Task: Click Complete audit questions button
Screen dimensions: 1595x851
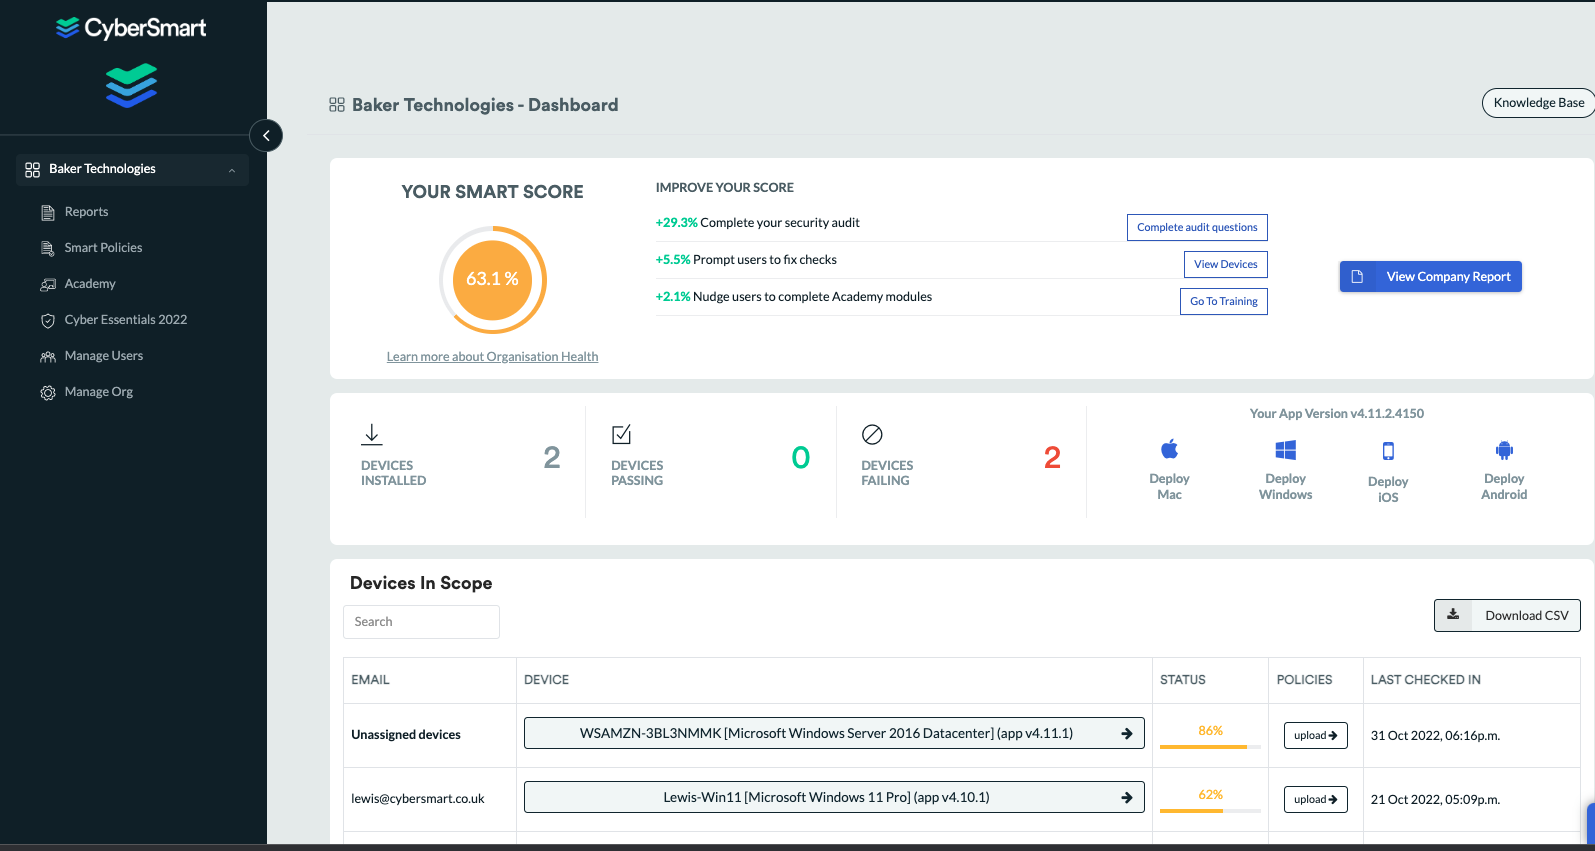Action: pos(1197,227)
